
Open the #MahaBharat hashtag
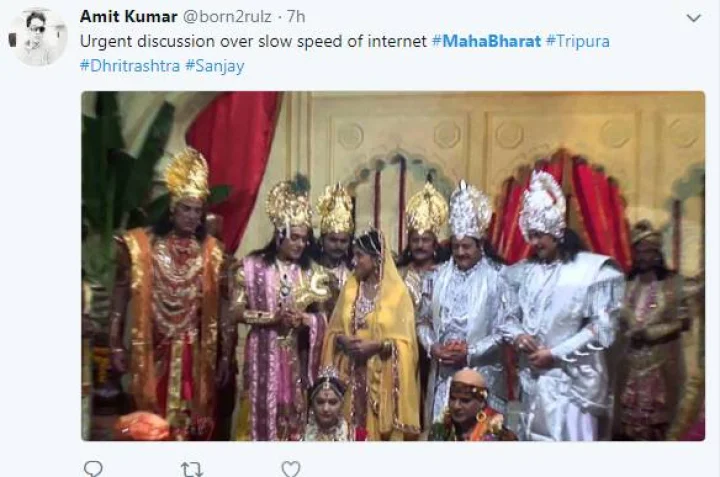pyautogui.click(x=486, y=41)
